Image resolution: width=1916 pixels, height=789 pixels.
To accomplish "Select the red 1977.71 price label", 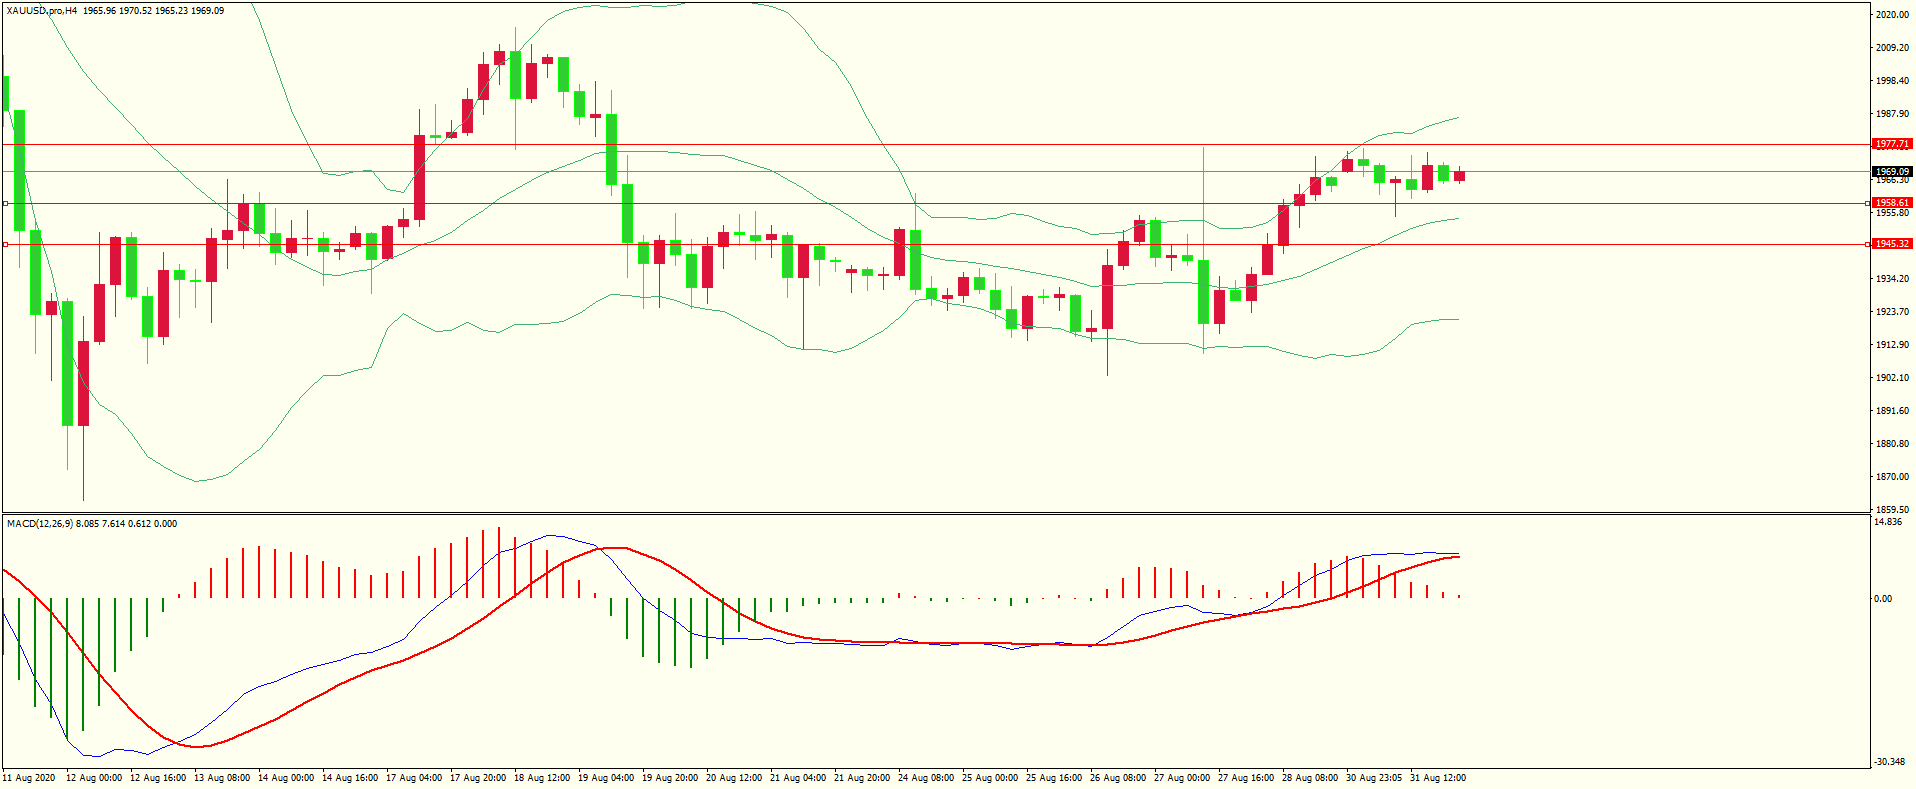I will click(x=1892, y=144).
